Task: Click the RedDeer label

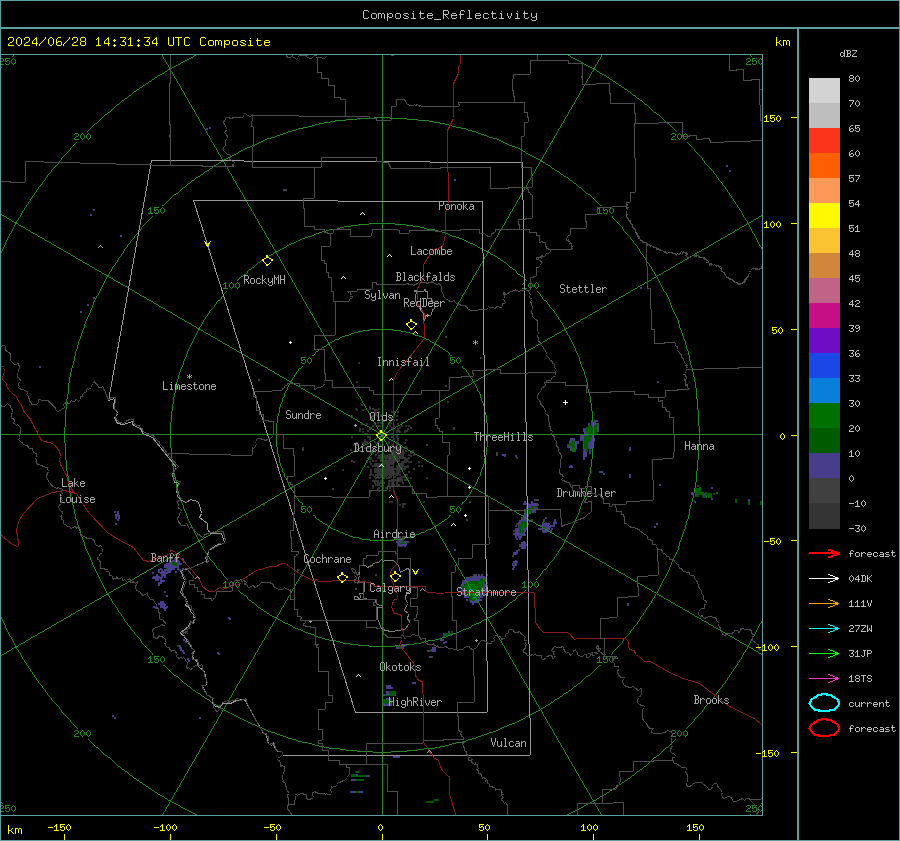Action: click(424, 303)
